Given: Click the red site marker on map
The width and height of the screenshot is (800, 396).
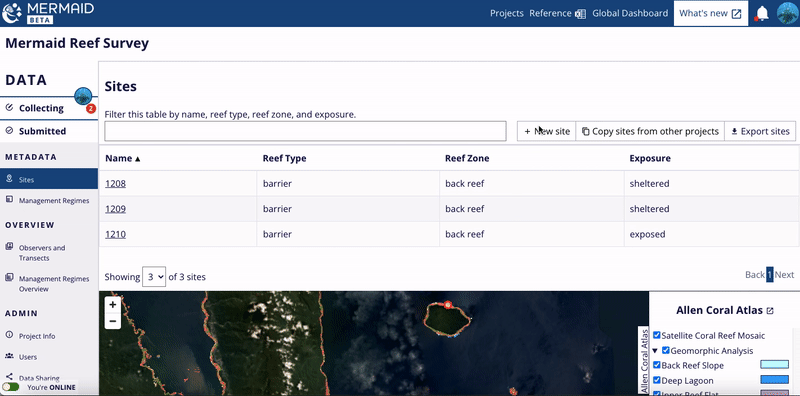Looking at the screenshot, I should (x=448, y=305).
